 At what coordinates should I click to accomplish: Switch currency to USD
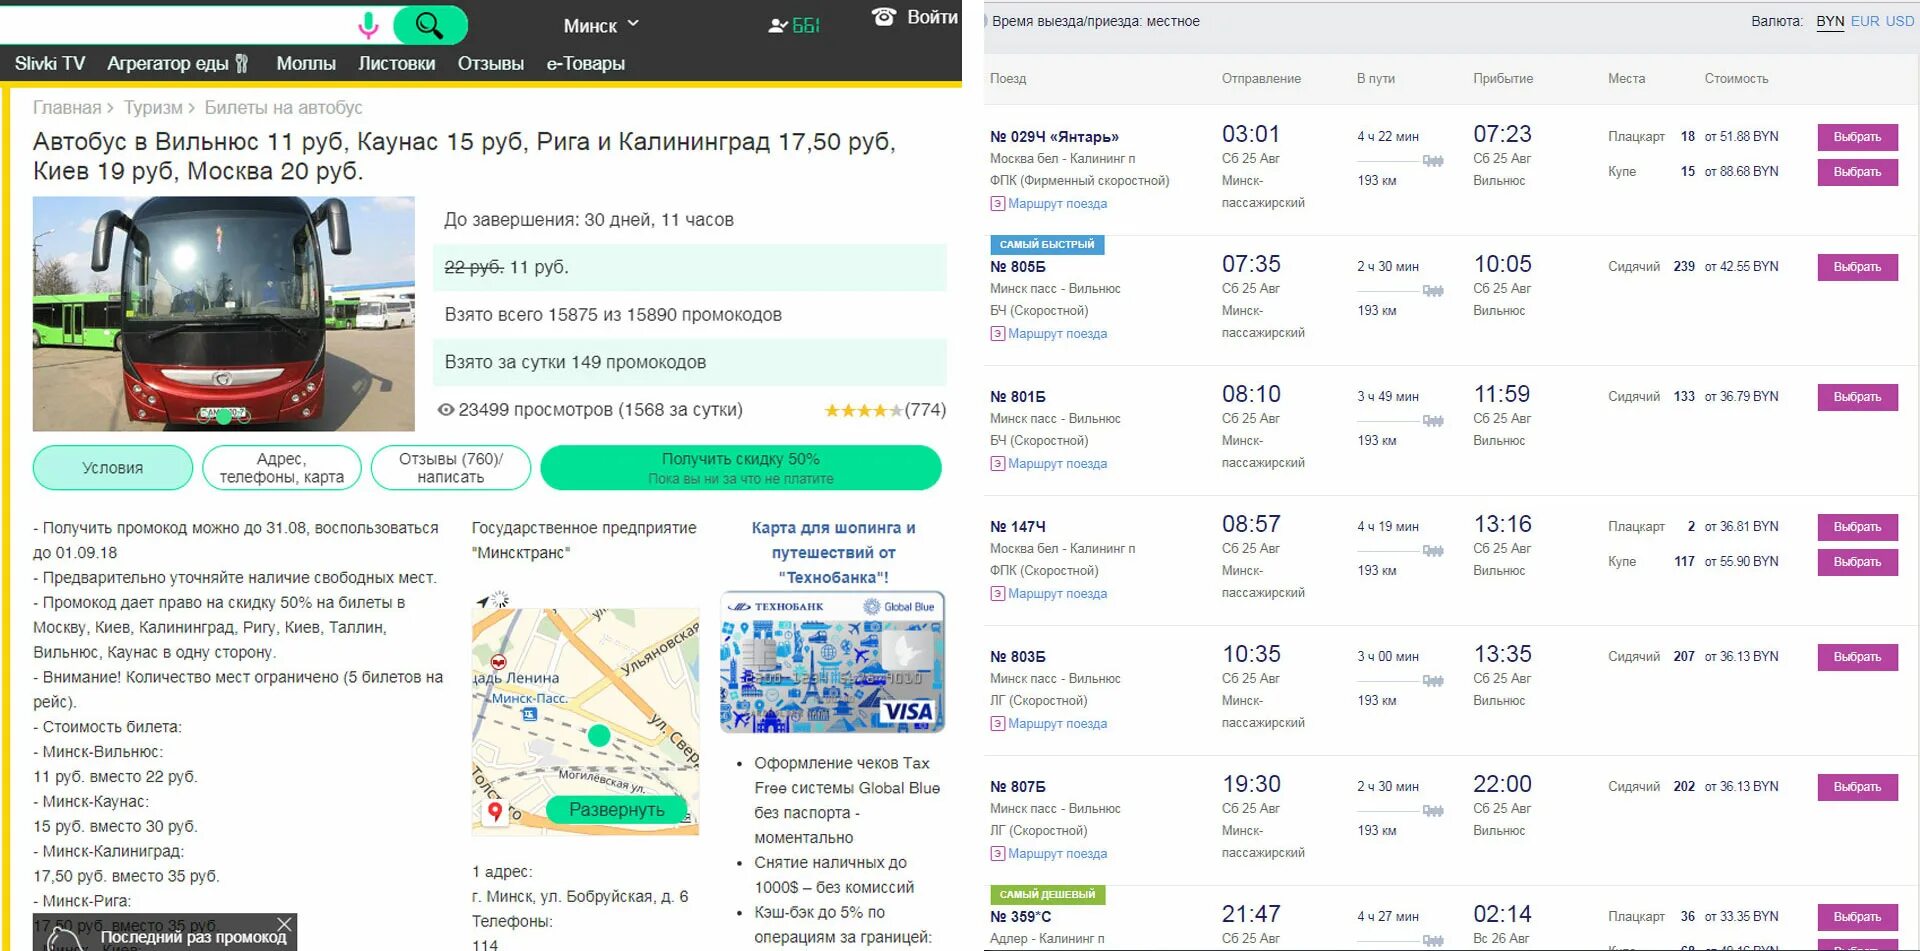click(x=1900, y=21)
